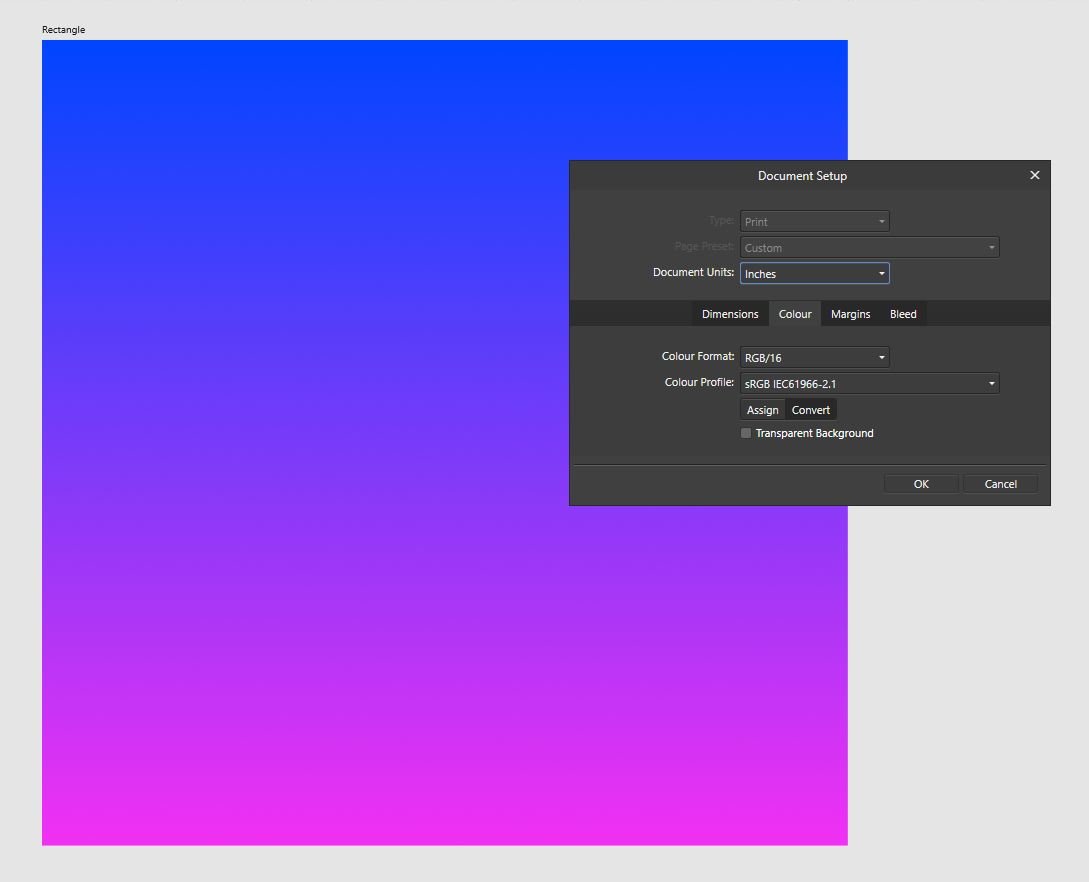Open the Bleed tab
This screenshot has height=882, width=1089.
[903, 314]
